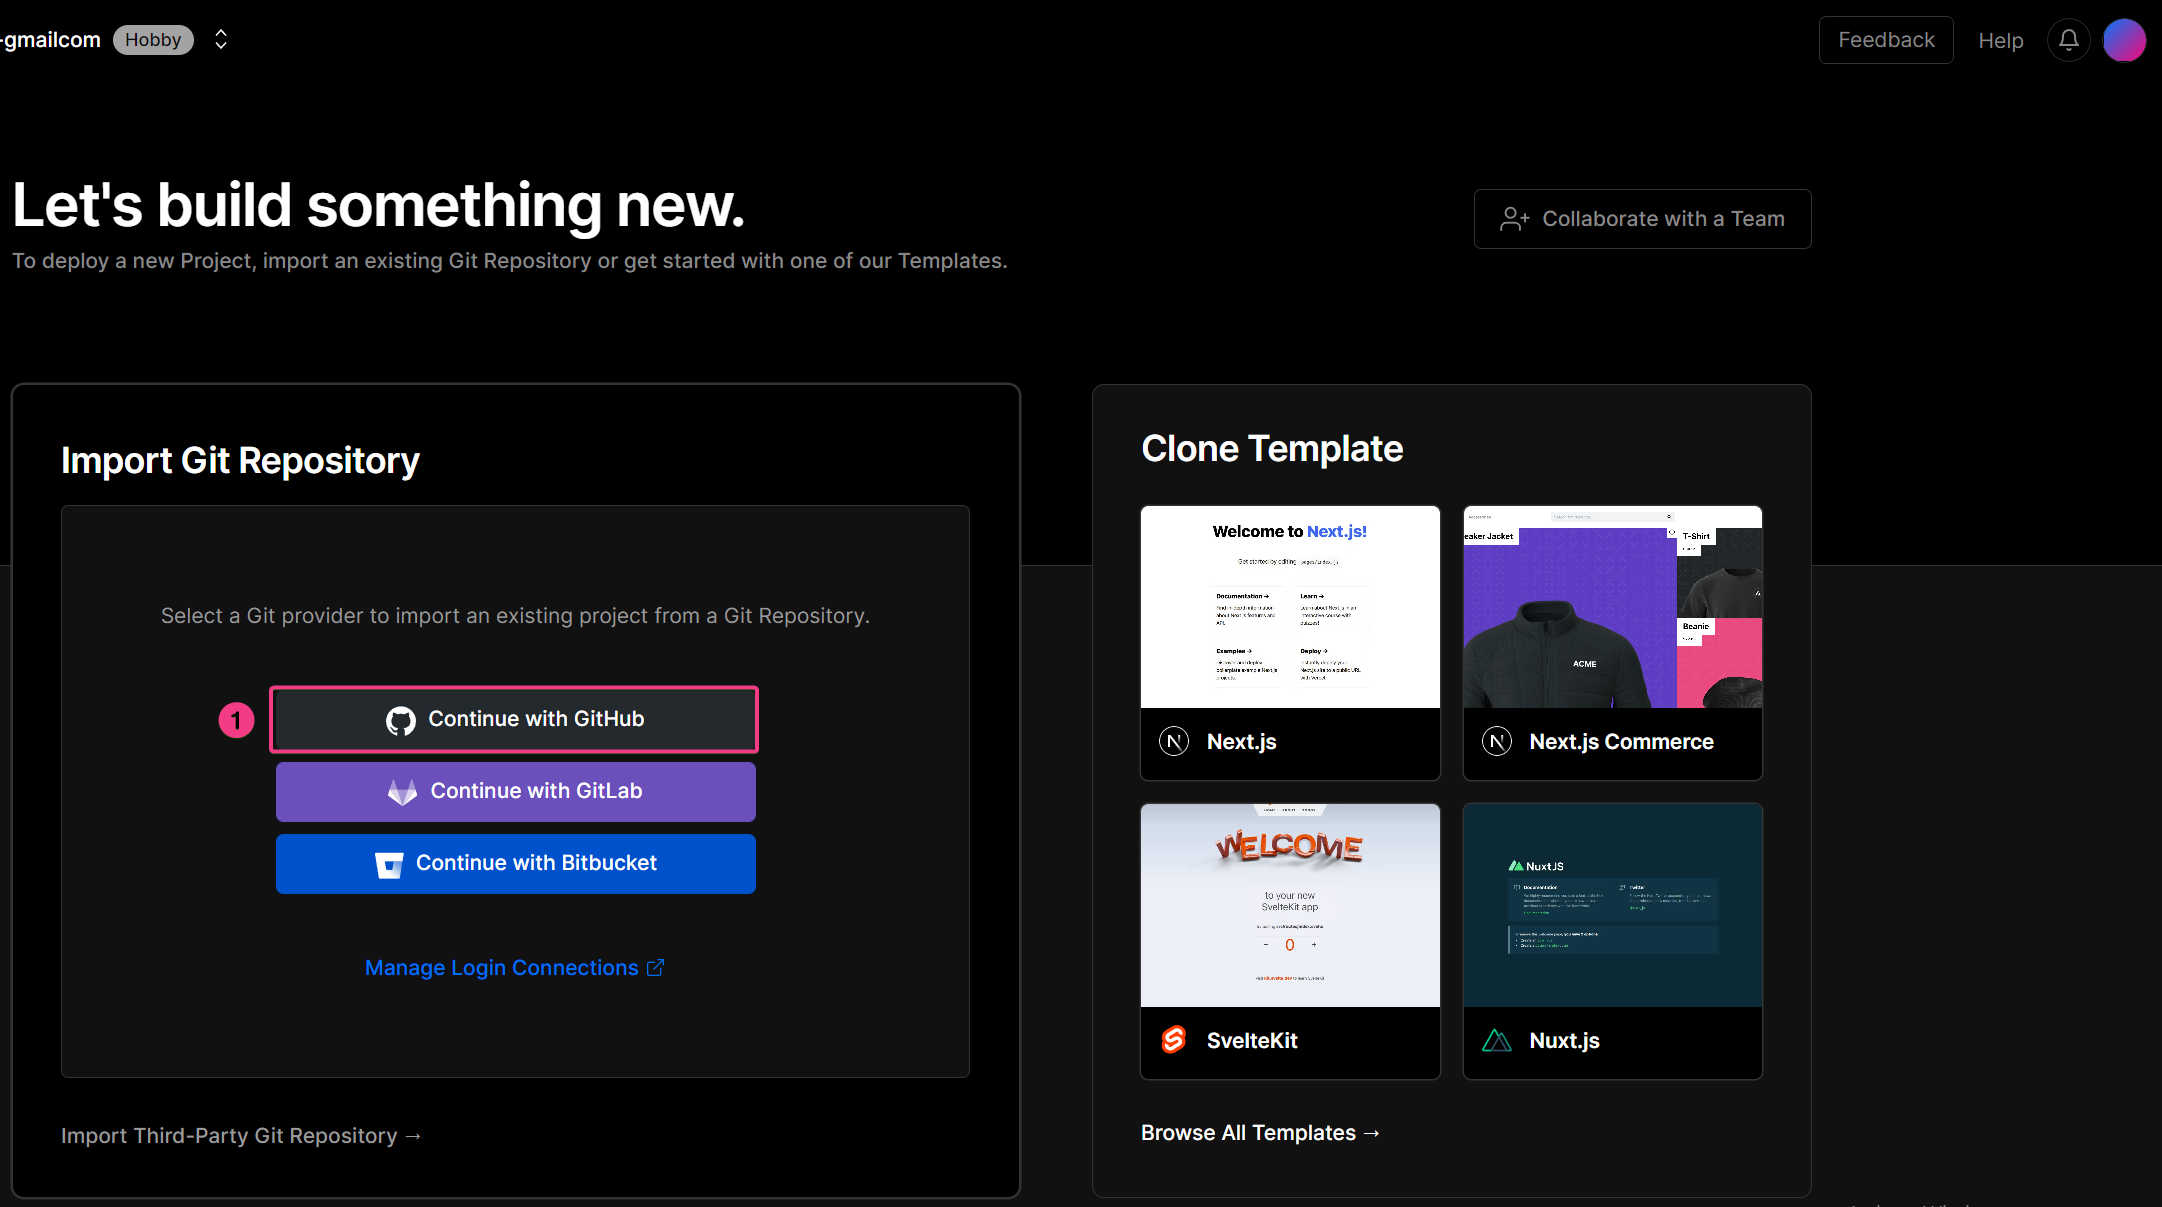The width and height of the screenshot is (2162, 1207).
Task: Click the SvelteKit title text
Action: coord(1252,1041)
